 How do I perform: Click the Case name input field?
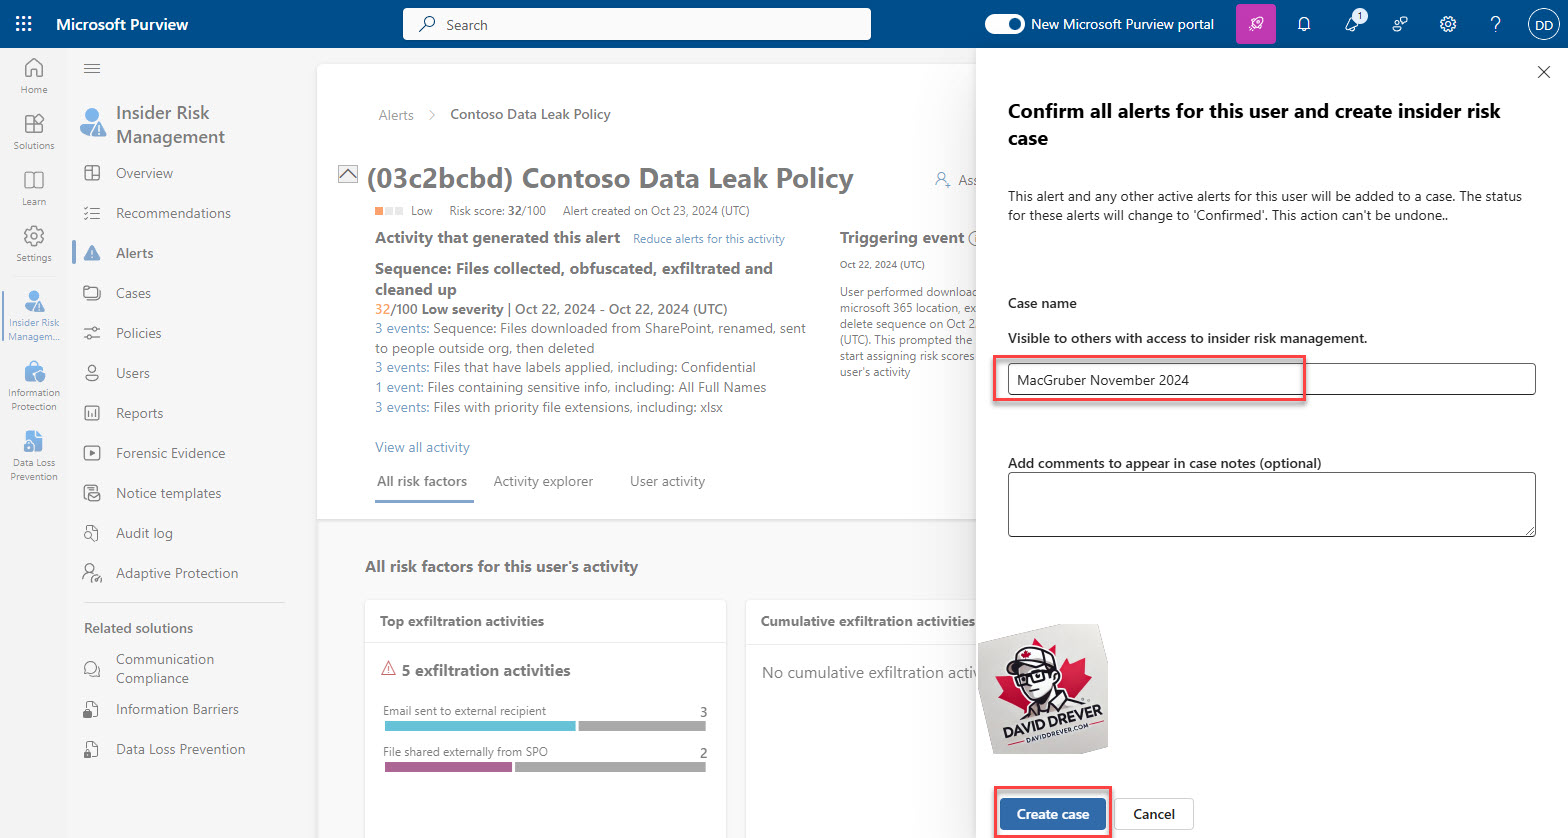(x=1271, y=379)
